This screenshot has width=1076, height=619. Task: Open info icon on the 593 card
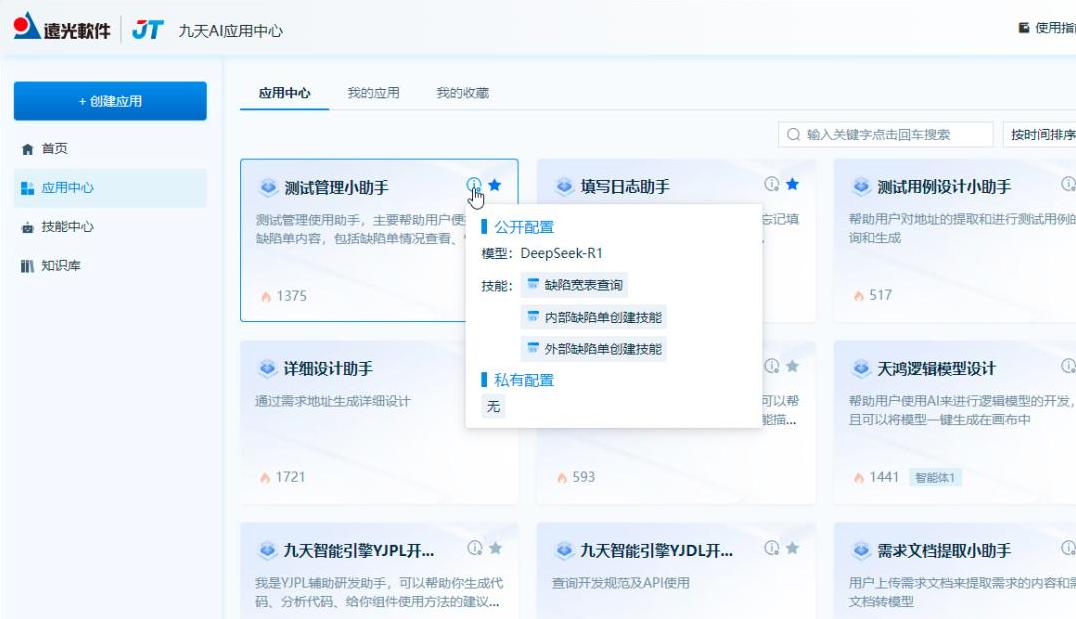(771, 366)
